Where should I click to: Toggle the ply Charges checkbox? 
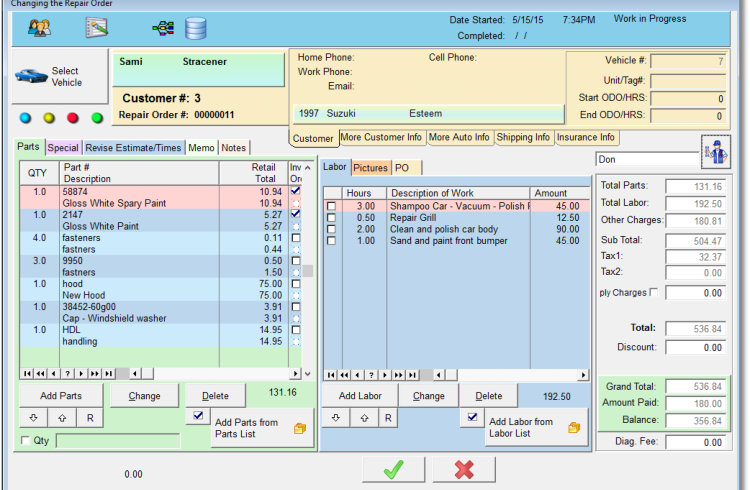[654, 292]
